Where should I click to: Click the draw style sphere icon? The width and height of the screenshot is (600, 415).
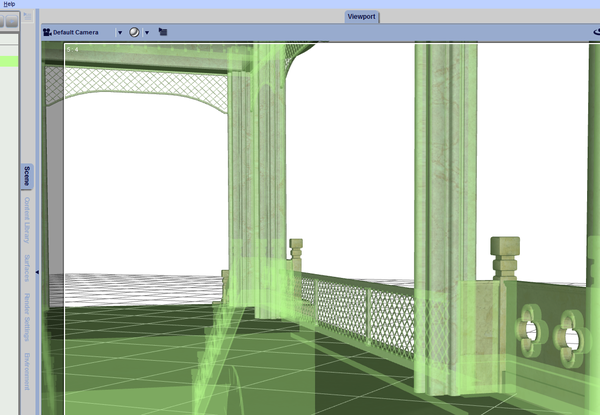[134, 32]
